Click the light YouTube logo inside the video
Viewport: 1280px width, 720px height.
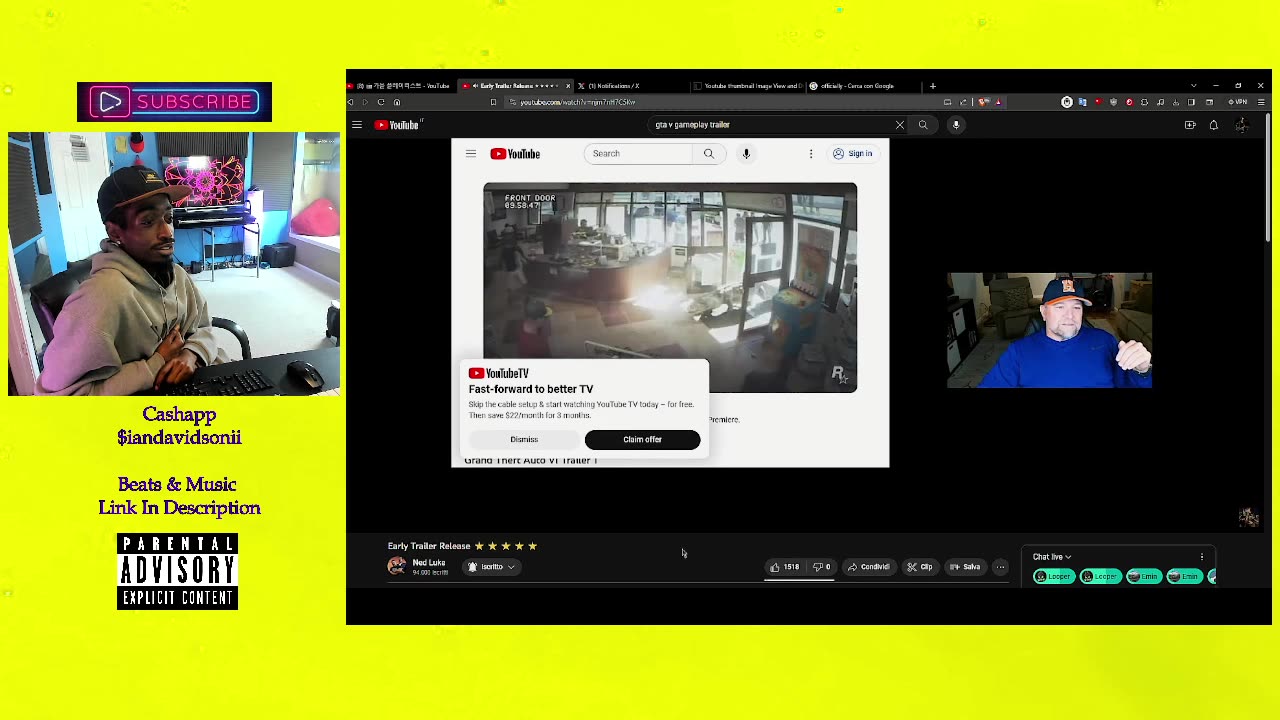point(515,154)
